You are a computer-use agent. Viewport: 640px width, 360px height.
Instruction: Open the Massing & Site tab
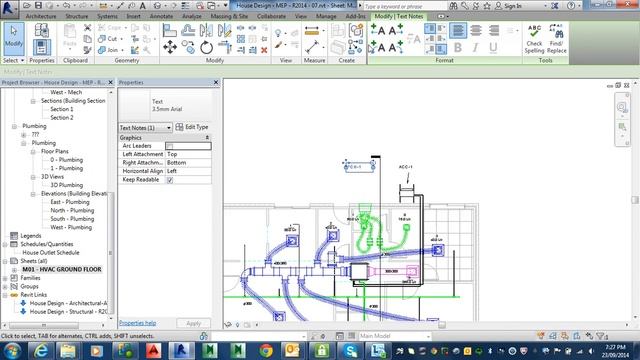[229, 16]
